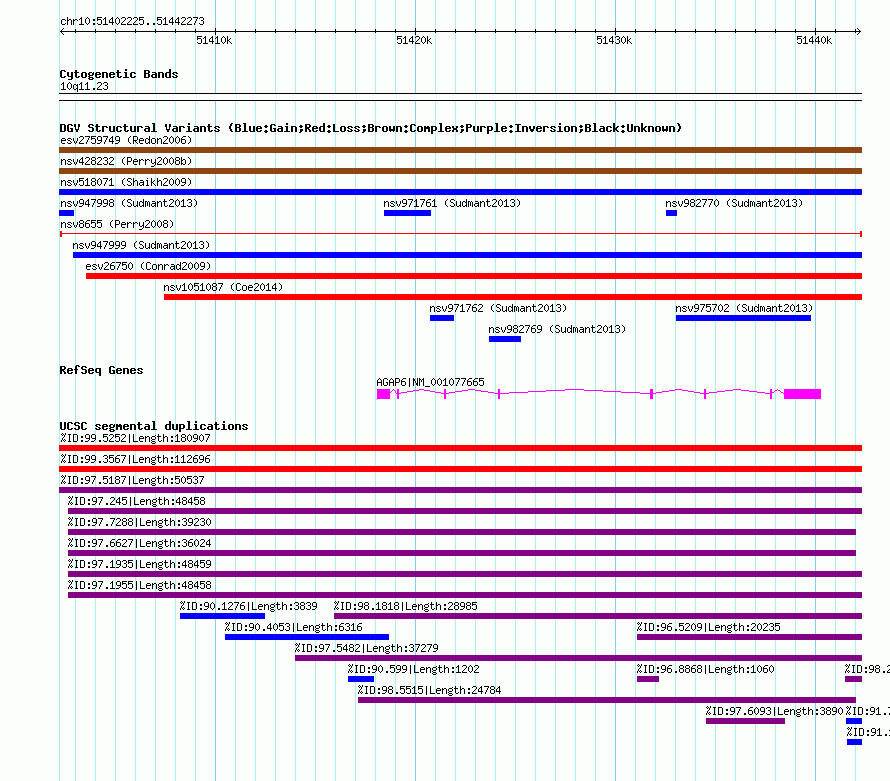
Task: Open variant nsv975702 (Sudmant2013) label
Action: 744,308
